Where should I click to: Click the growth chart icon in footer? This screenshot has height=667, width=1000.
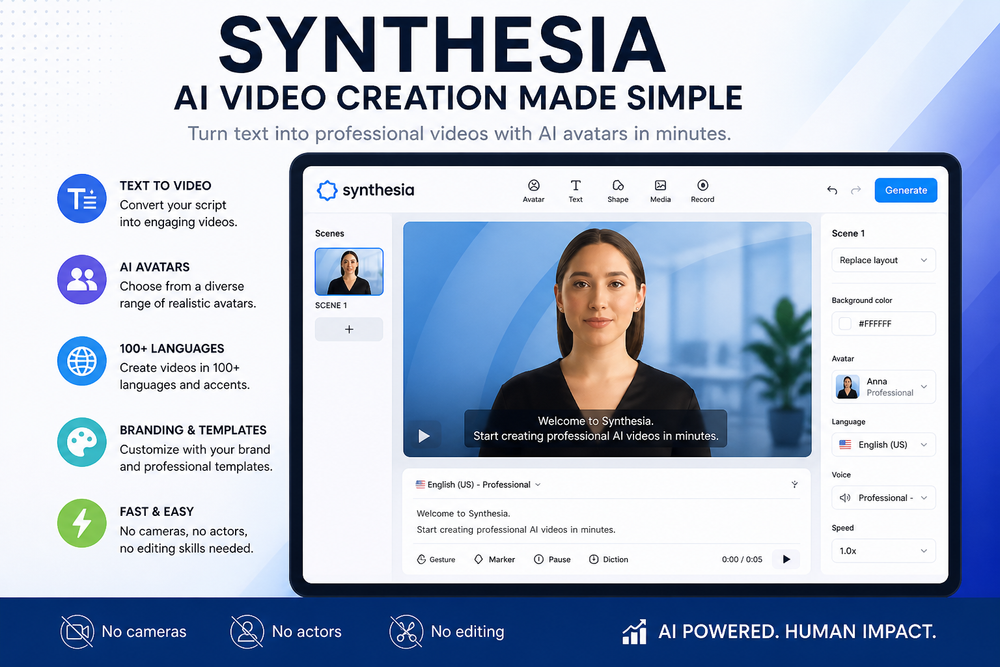click(635, 632)
